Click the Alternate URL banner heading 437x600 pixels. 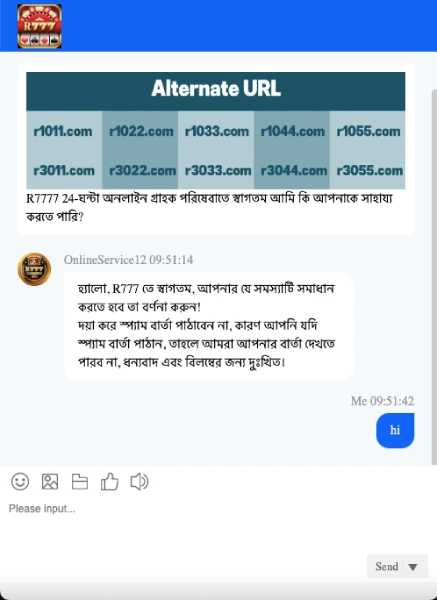tap(216, 89)
